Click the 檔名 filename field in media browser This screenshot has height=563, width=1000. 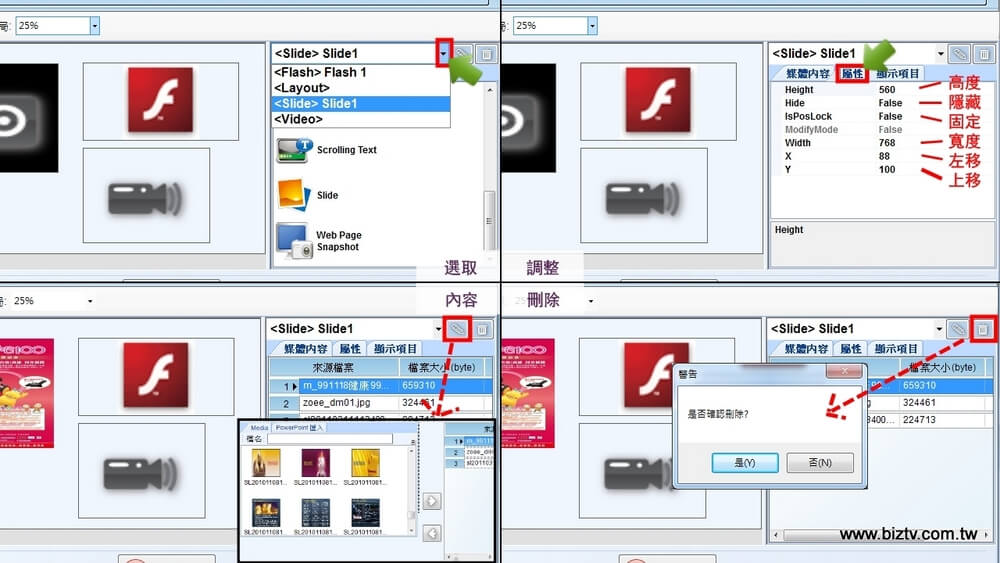tap(329, 438)
